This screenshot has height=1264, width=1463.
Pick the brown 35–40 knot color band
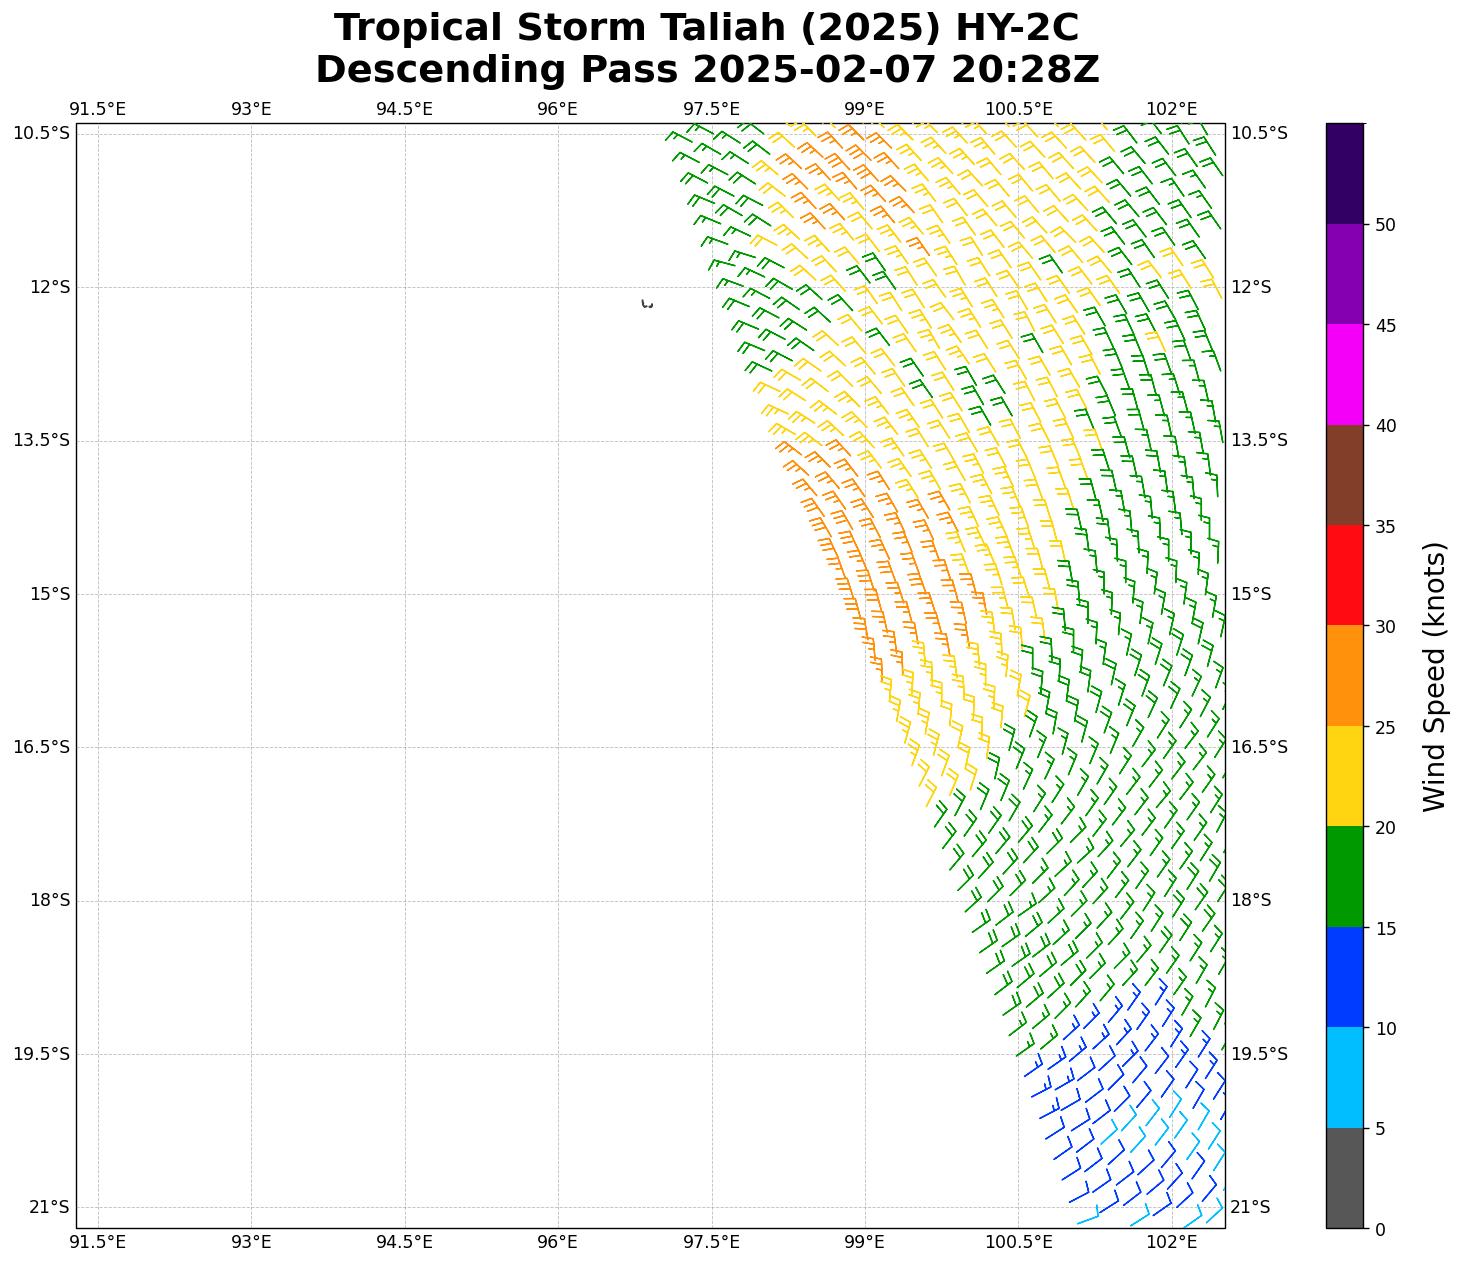[x=1344, y=475]
